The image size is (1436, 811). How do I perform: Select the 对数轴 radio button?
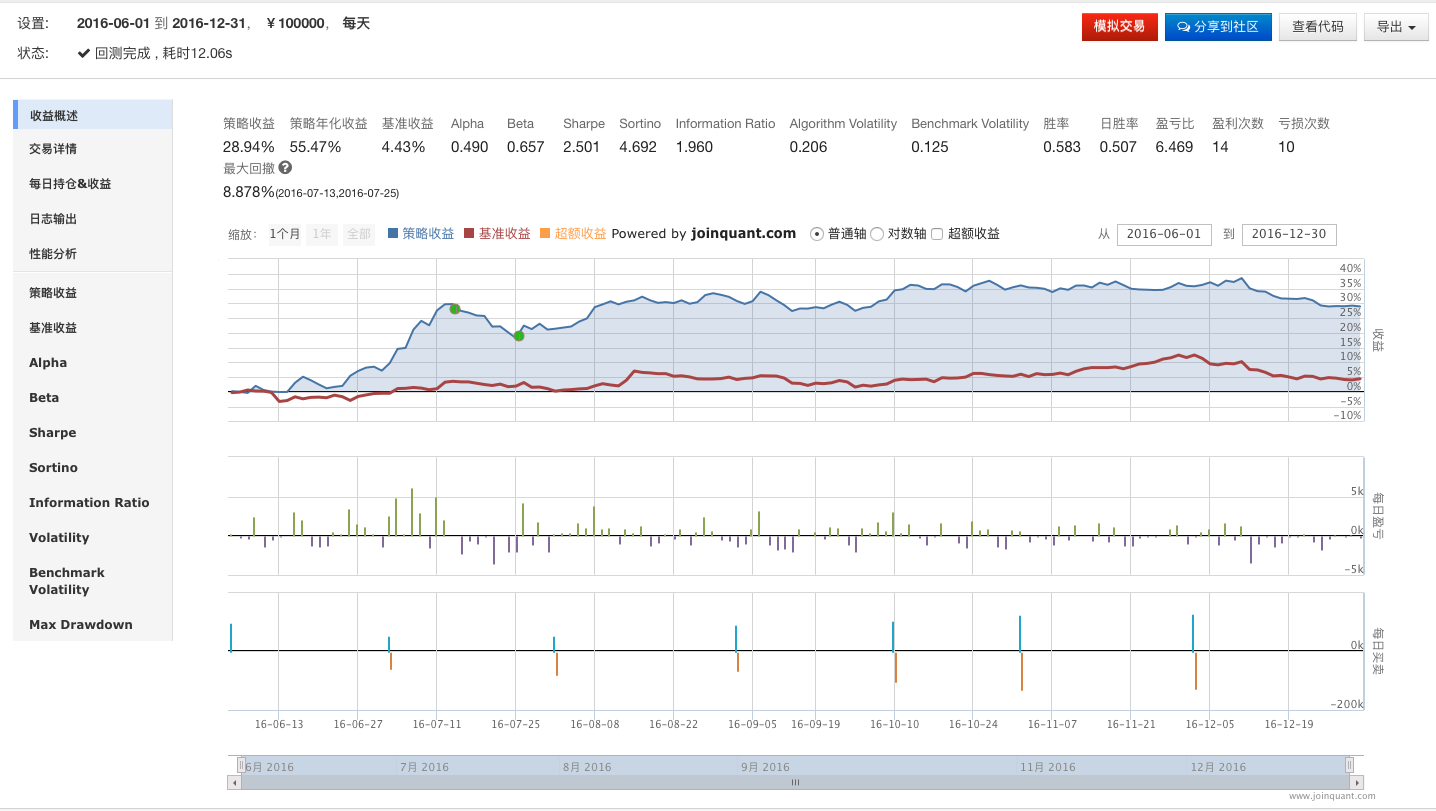click(877, 234)
